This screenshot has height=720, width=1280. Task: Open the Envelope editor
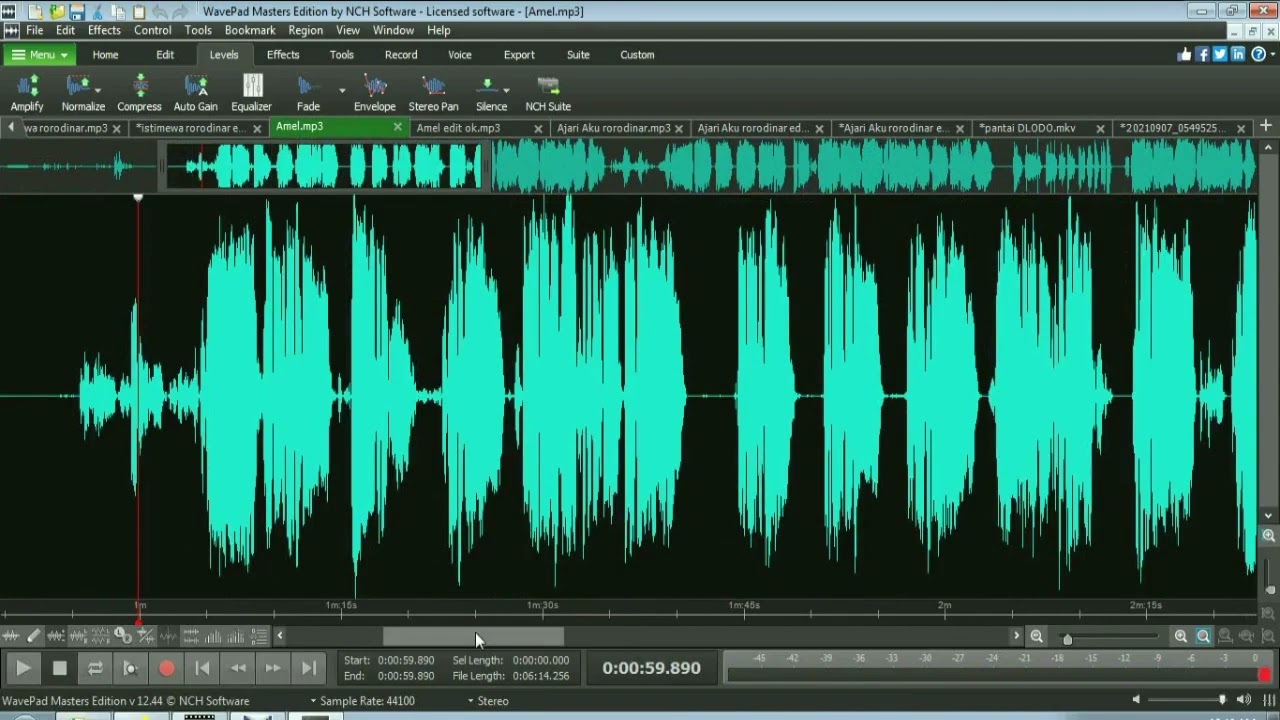[374, 93]
